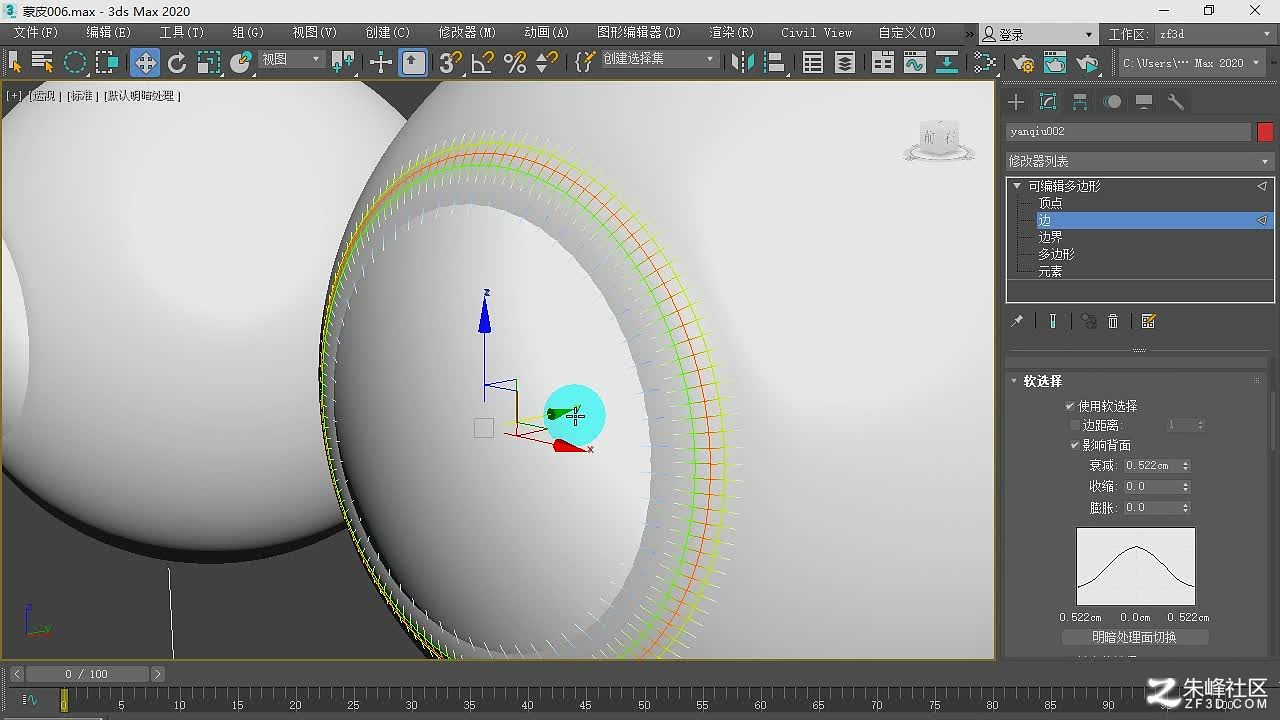Image resolution: width=1280 pixels, height=720 pixels.
Task: Click the Render Production teapot
Action: (x=1088, y=62)
